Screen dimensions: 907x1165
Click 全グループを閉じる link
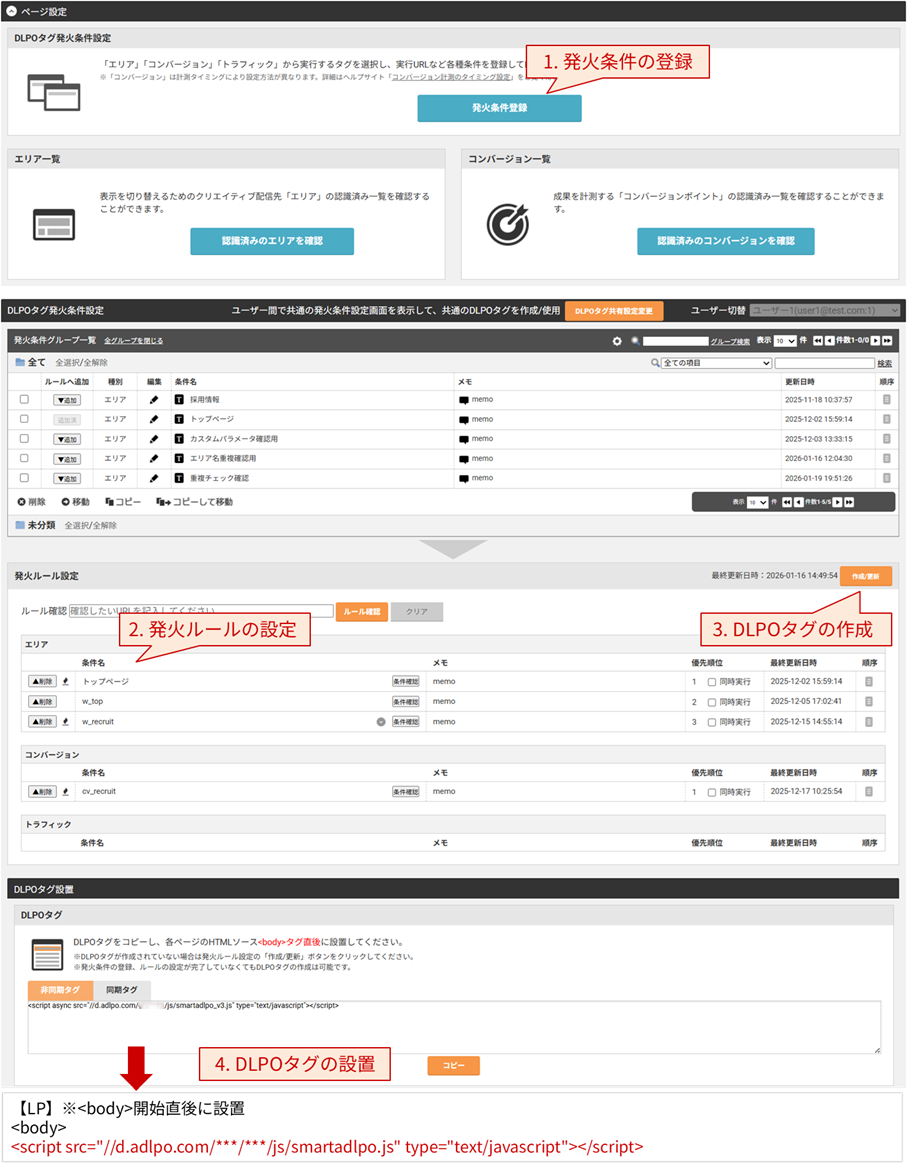[x=133, y=340]
